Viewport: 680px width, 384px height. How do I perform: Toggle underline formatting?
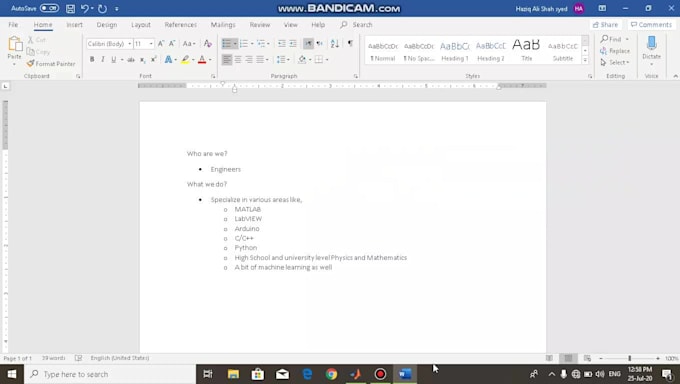[x=114, y=59]
